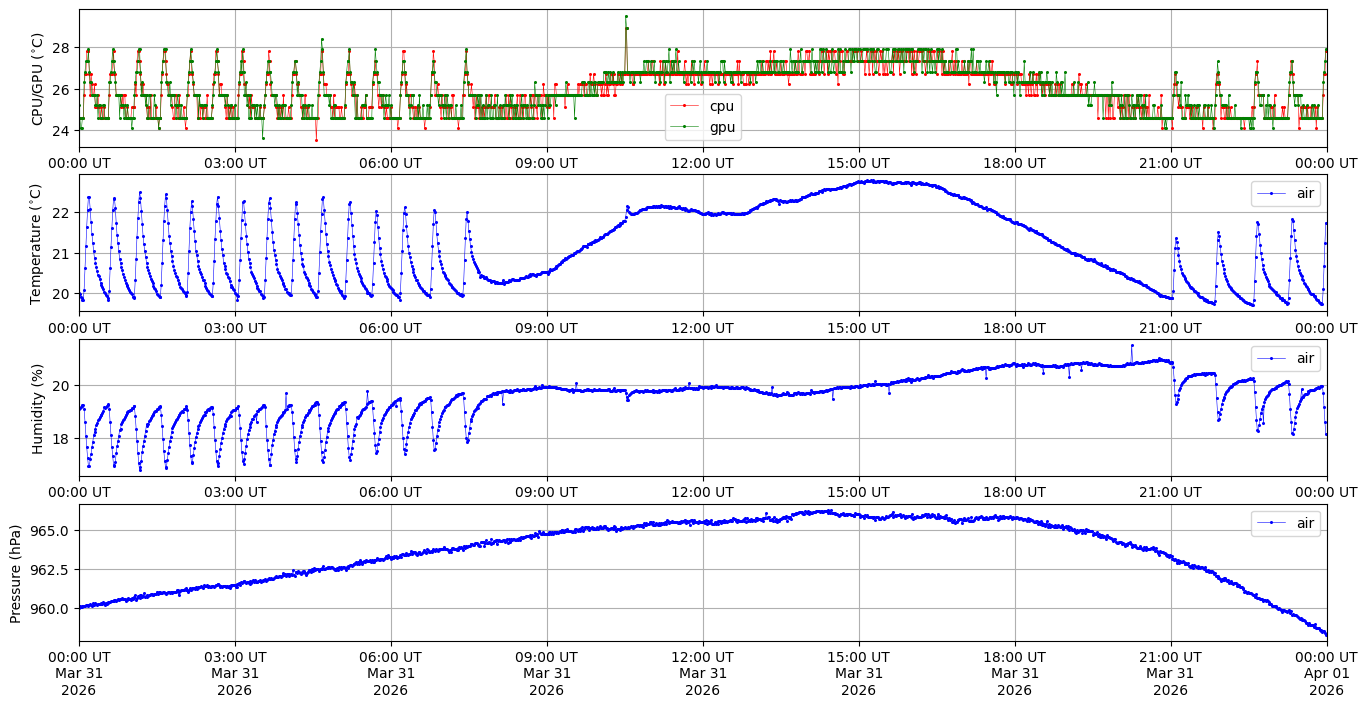This screenshot has width=1367, height=707.
Task: Click the Humidity (%) y-axis label
Action: click(38, 408)
